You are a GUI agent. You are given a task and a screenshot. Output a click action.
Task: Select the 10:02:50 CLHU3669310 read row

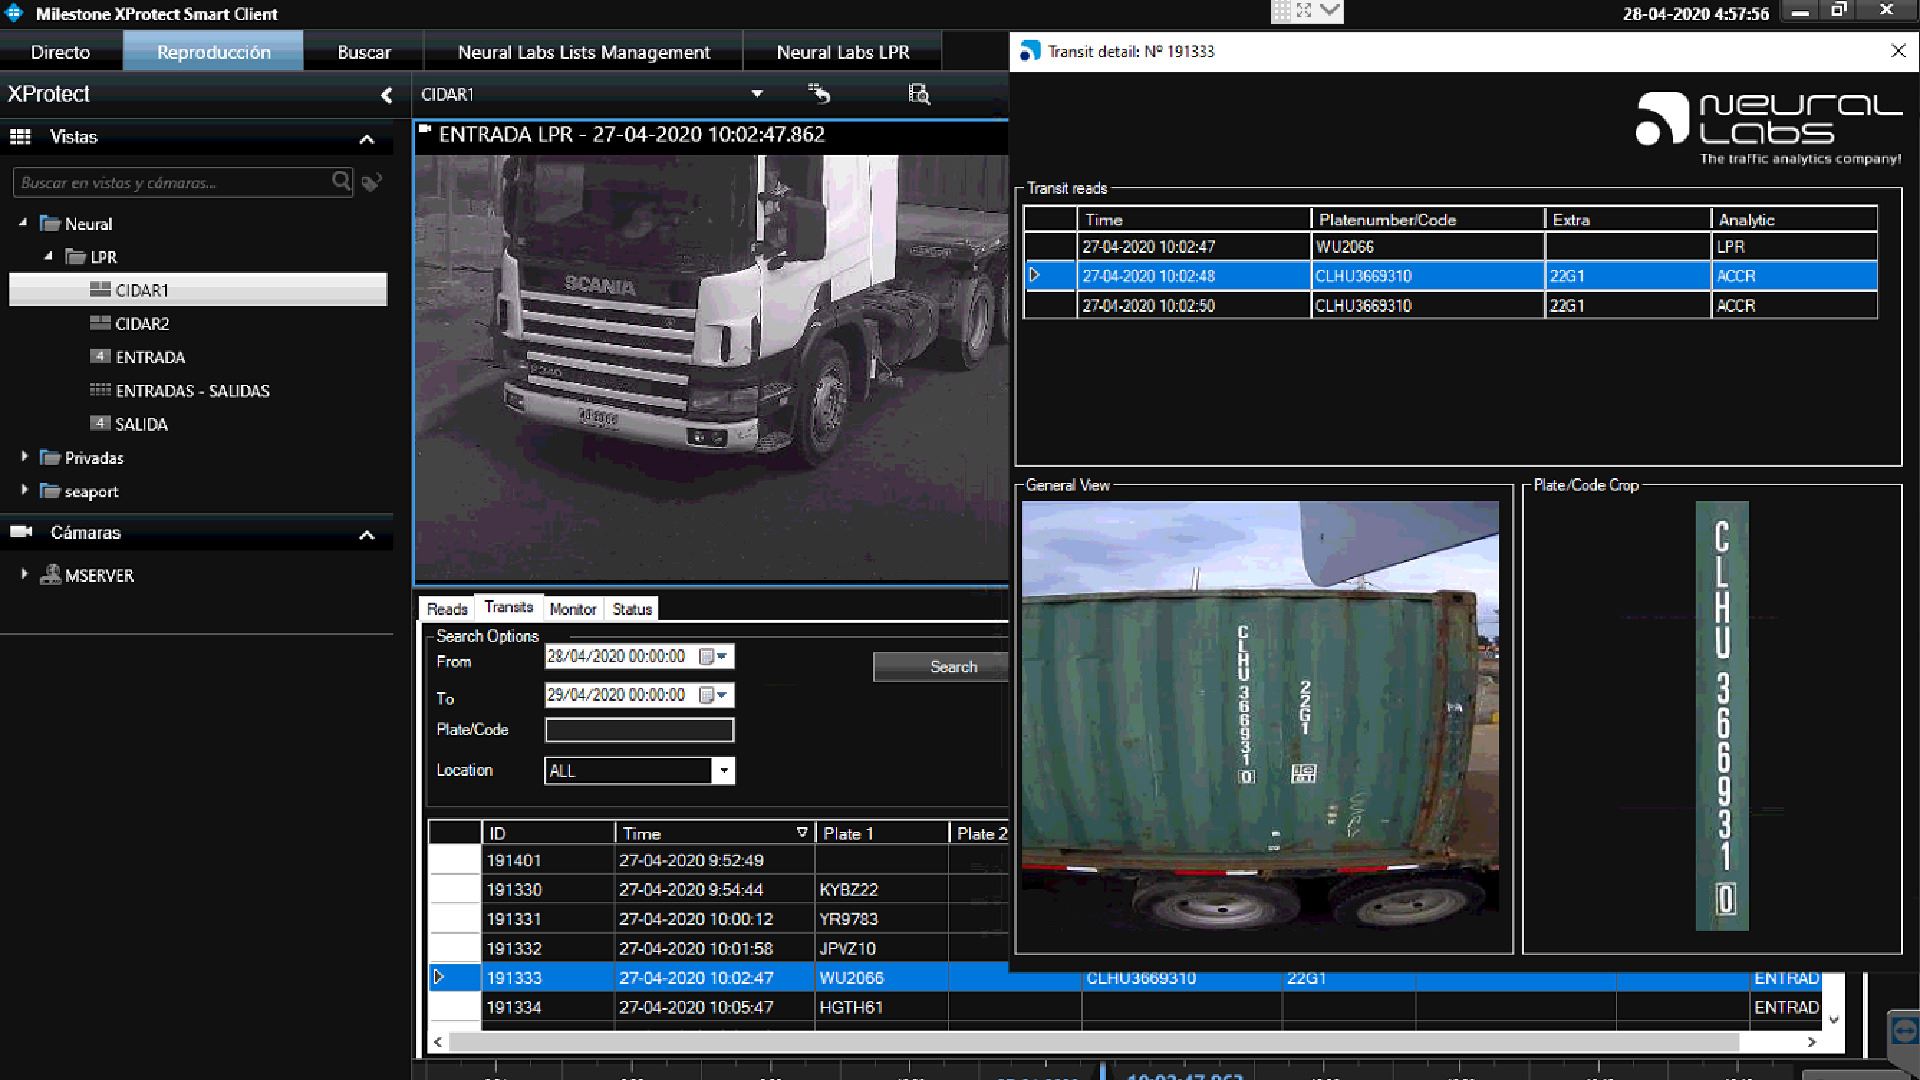click(1450, 305)
